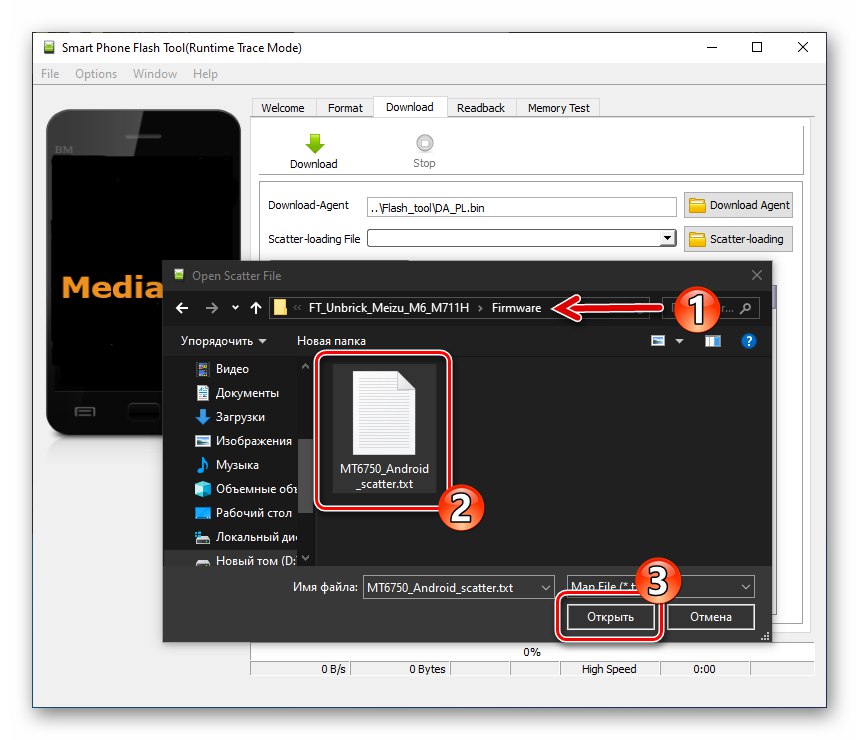Click Новая папка button
Image resolution: width=859 pixels, height=740 pixels.
[331, 341]
